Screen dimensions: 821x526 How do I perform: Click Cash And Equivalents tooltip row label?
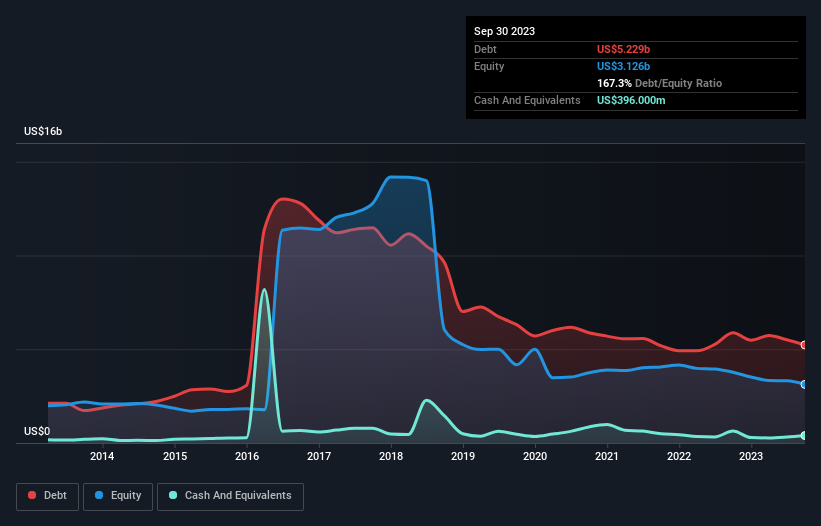tap(527, 100)
